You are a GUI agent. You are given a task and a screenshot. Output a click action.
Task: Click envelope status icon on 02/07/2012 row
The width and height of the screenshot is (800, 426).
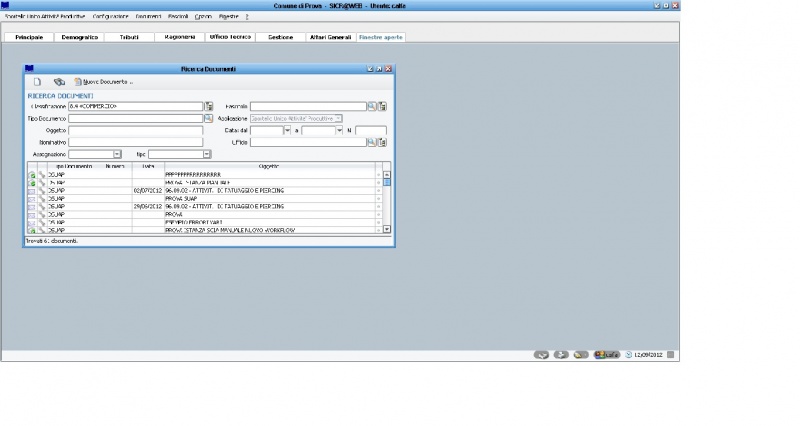[x=32, y=191]
